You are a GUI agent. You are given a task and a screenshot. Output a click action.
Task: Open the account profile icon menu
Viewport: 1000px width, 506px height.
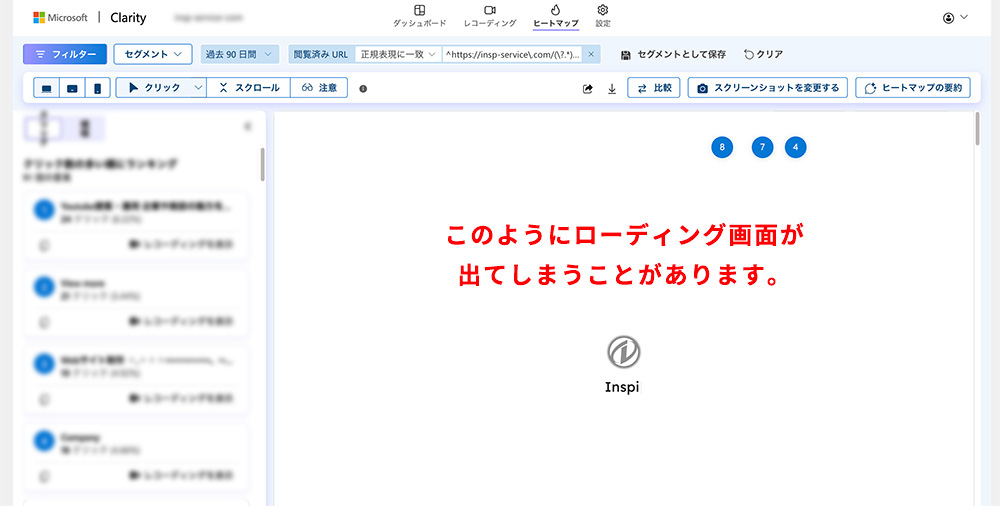coord(956,17)
